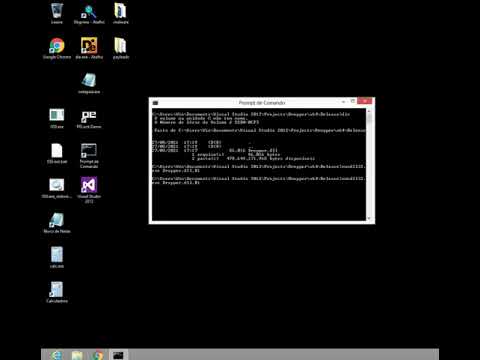The height and width of the screenshot is (360, 480).
Task: Minimize the command prompt window
Action: [x=343, y=101]
